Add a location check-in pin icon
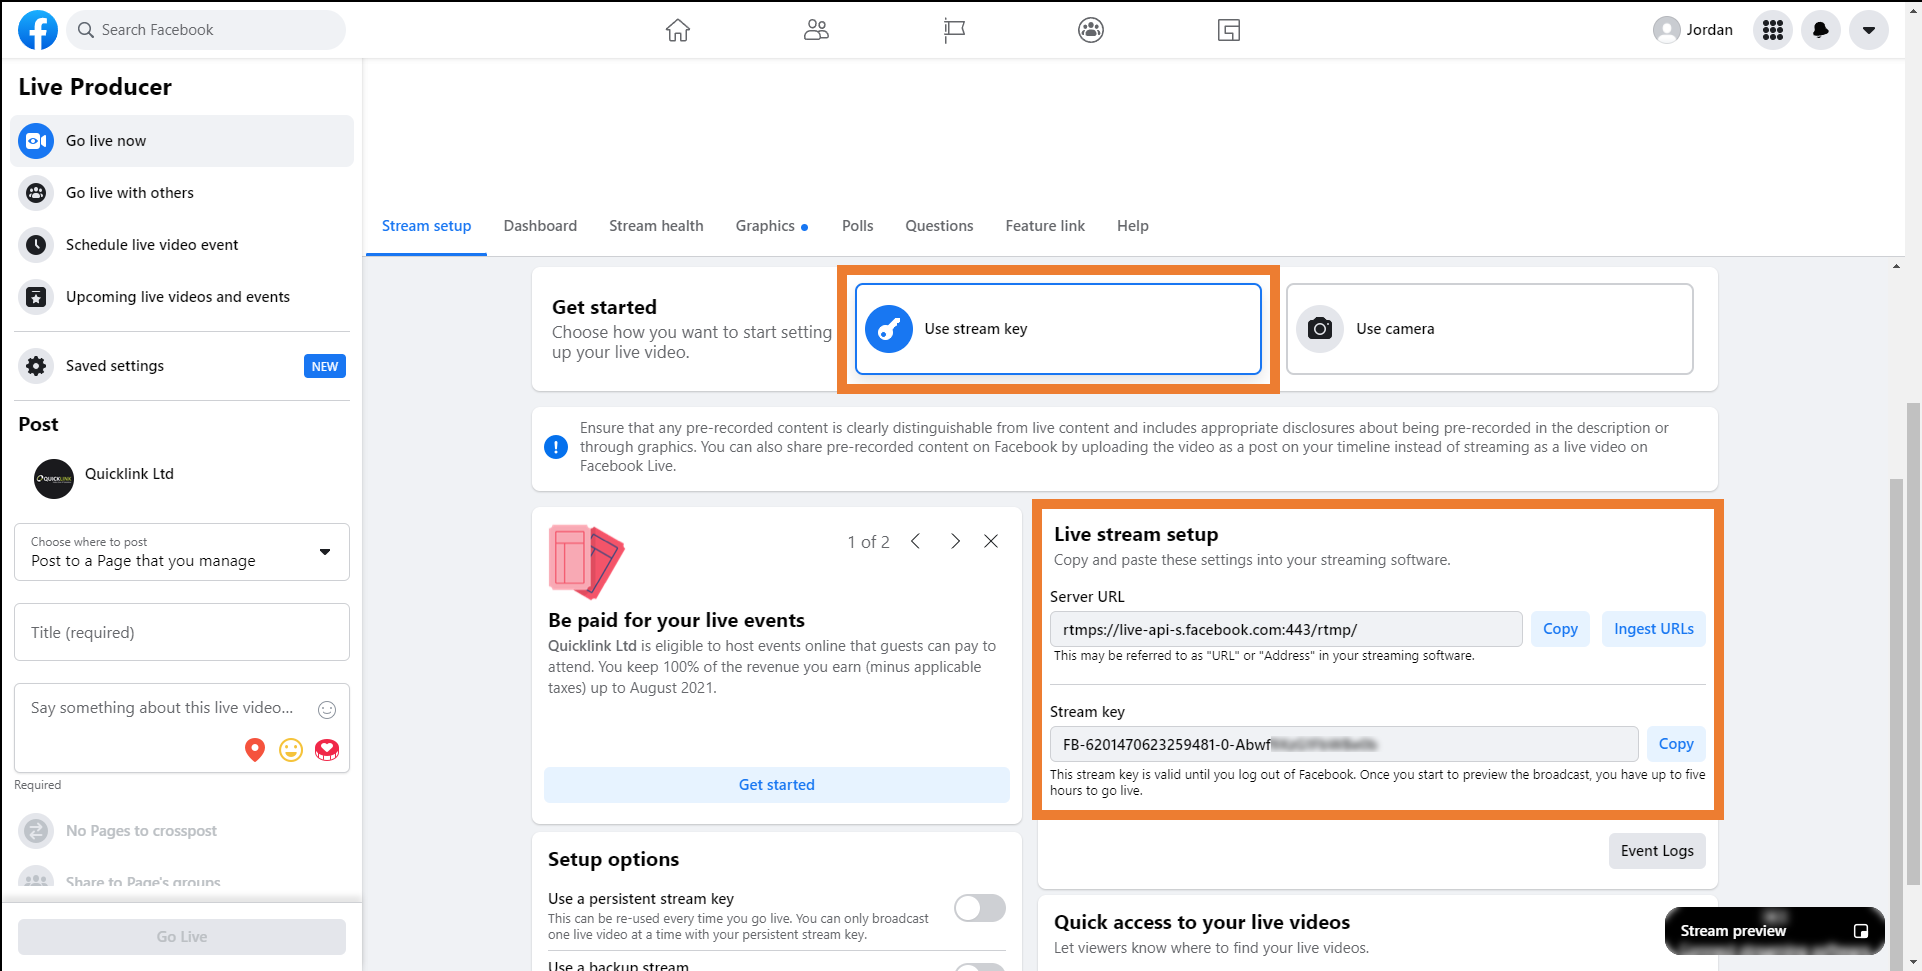 coord(255,750)
